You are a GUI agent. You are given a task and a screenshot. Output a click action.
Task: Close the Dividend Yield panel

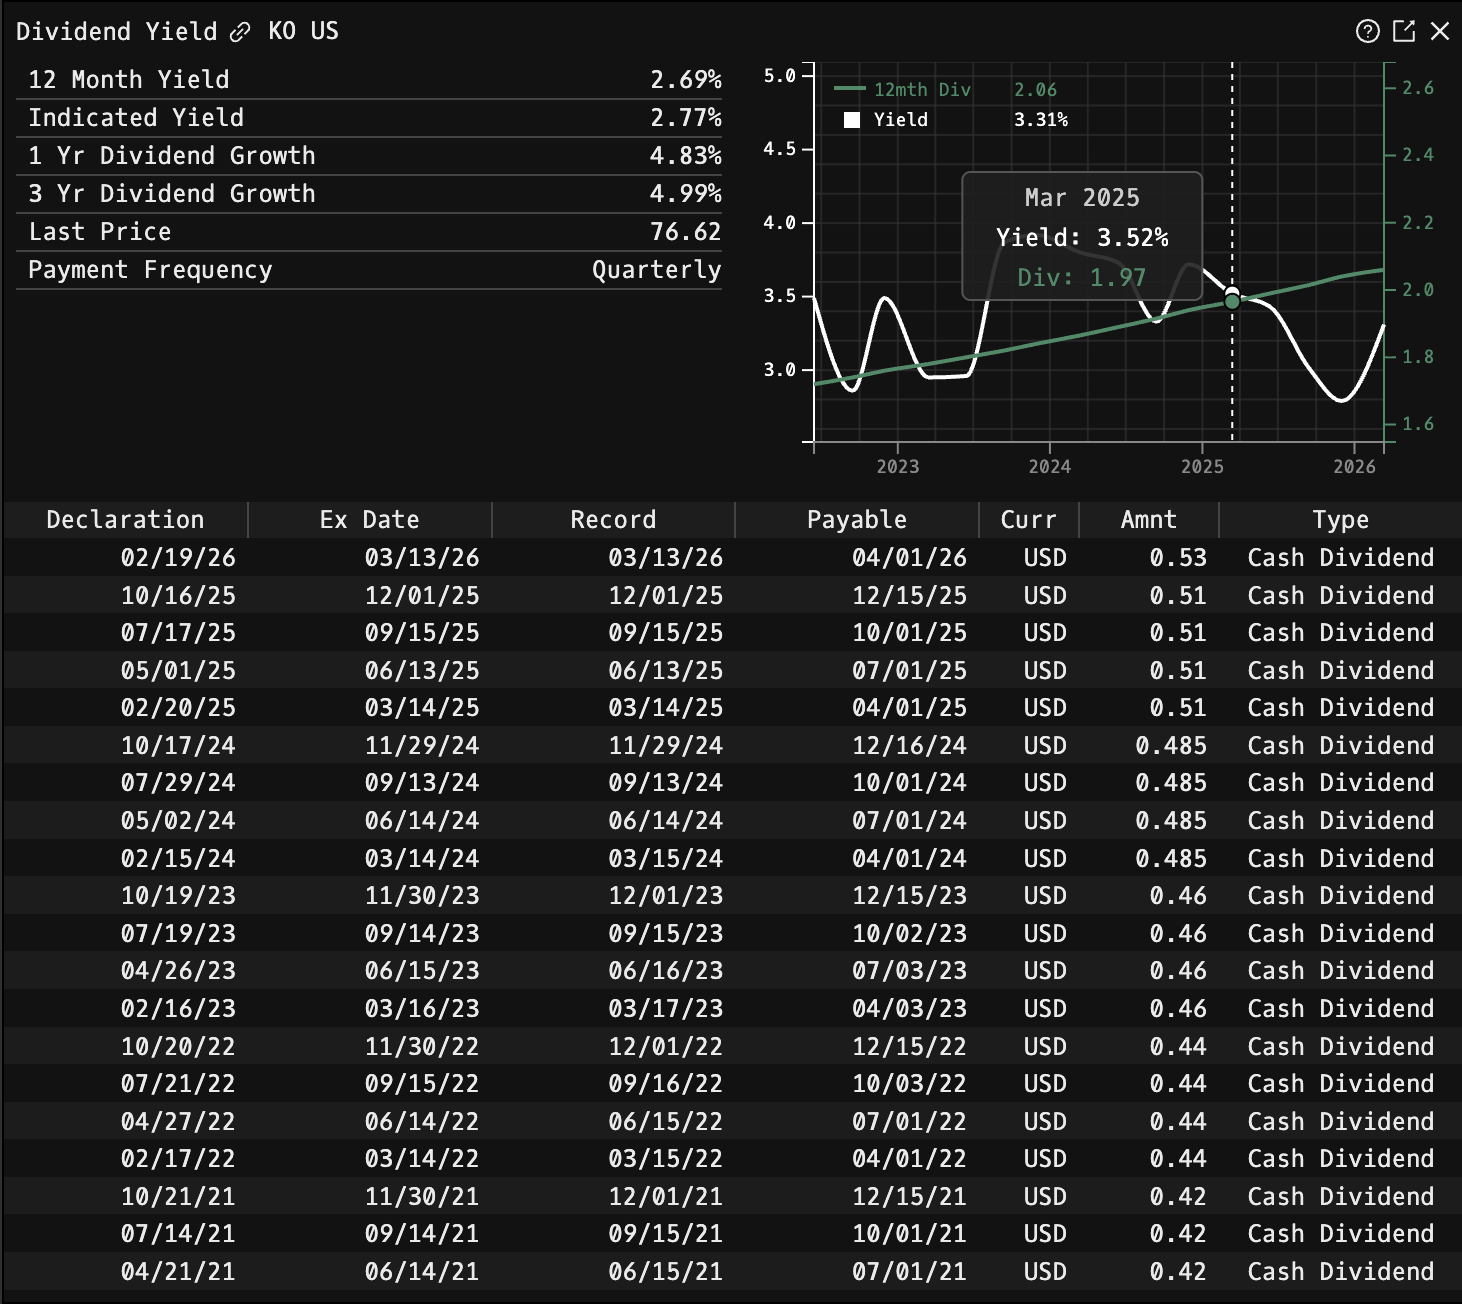[x=1440, y=31]
